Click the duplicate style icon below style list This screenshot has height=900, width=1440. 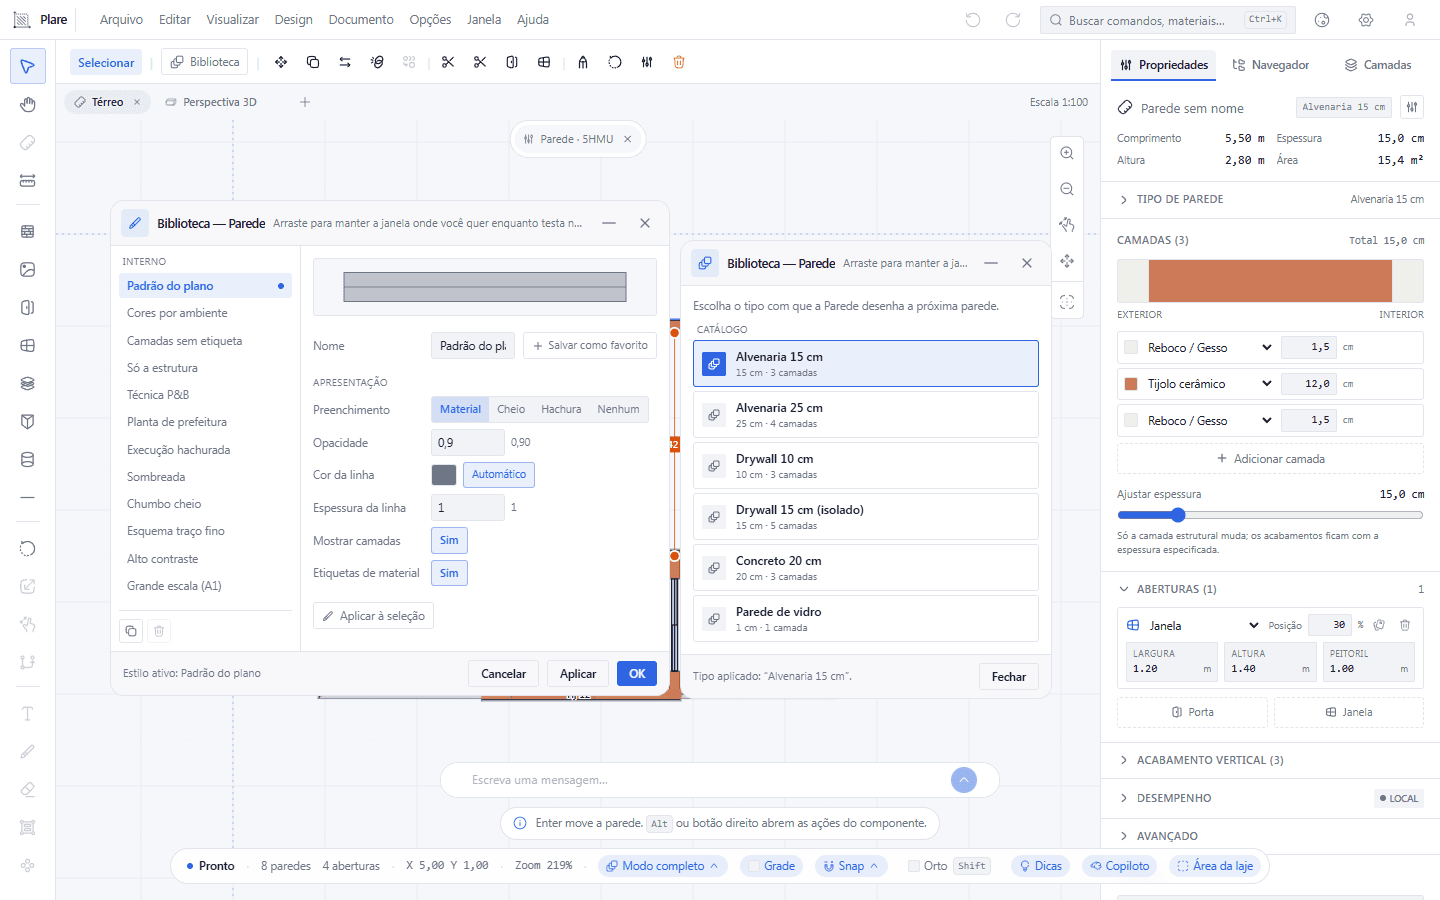click(x=131, y=631)
